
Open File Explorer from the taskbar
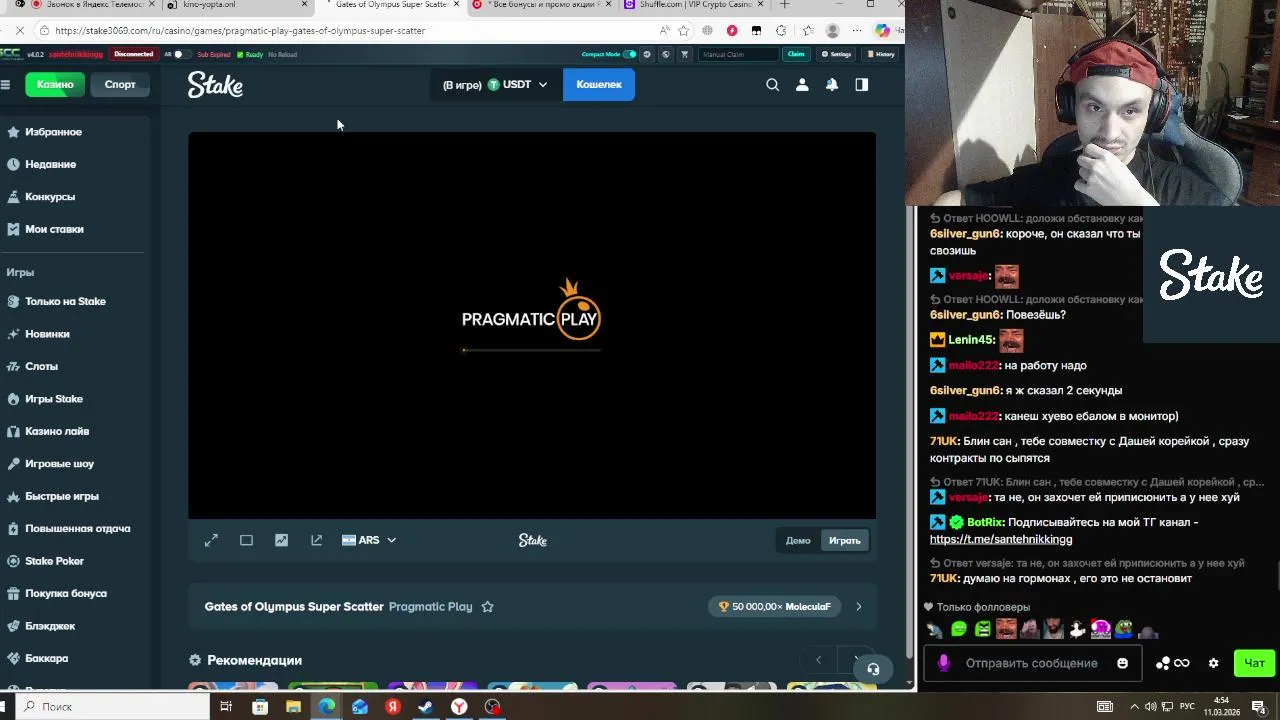293,707
